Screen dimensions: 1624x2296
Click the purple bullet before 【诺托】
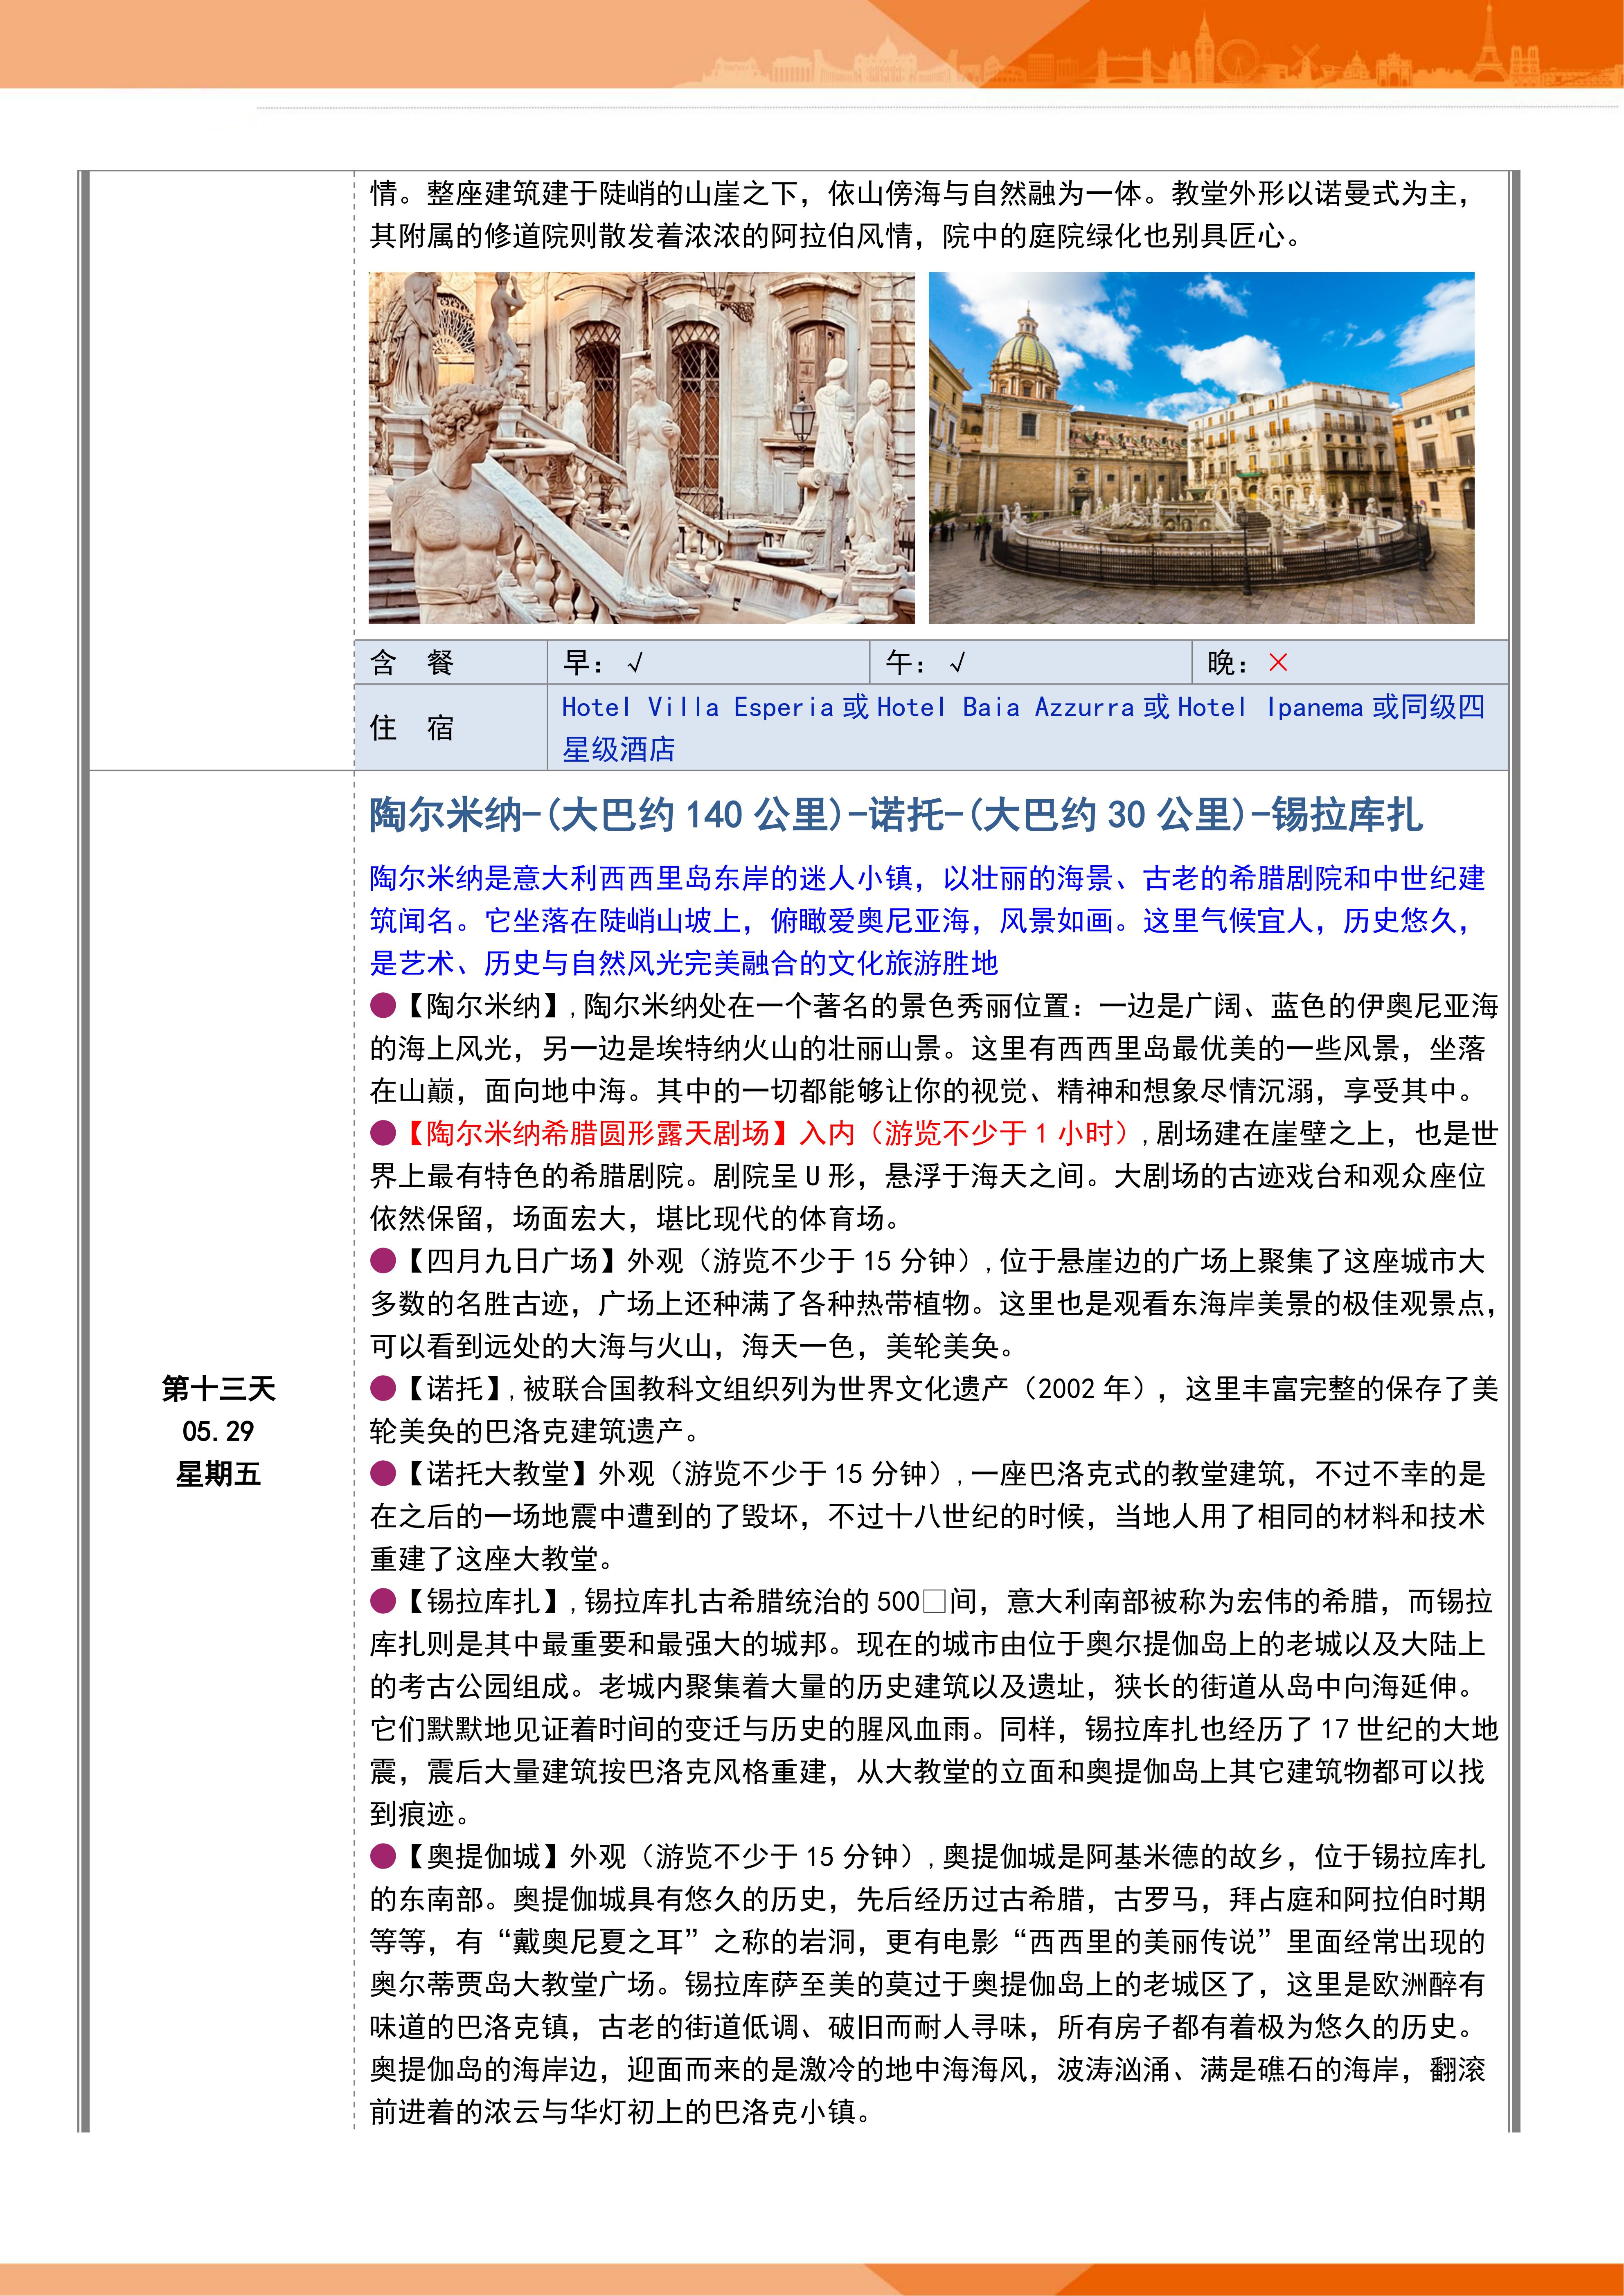(x=383, y=1388)
